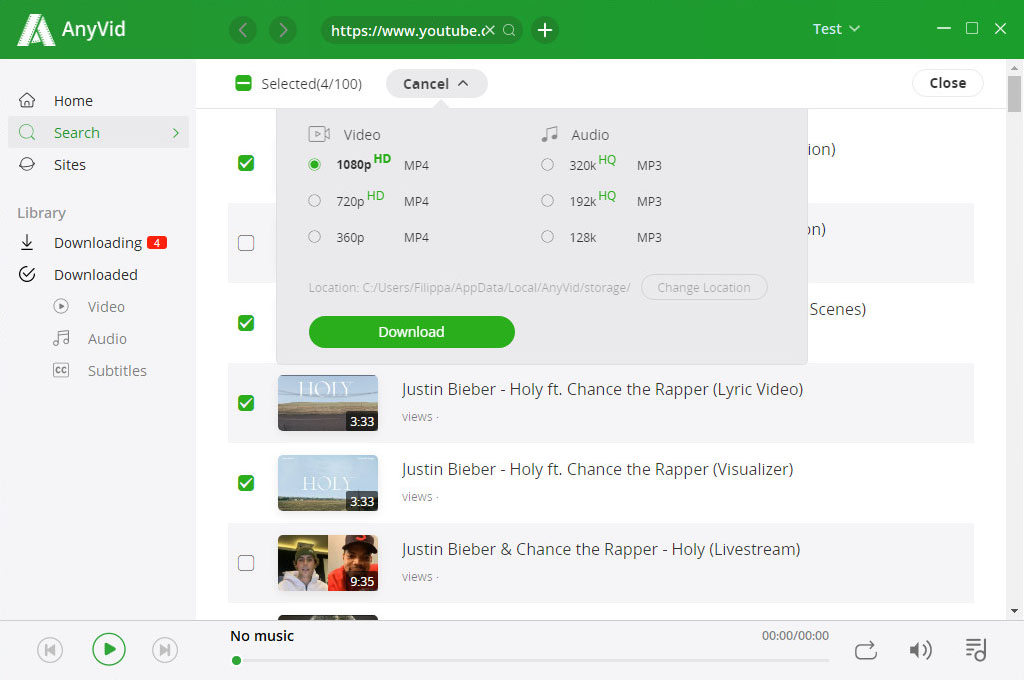Open Search in the sidebar
Viewport: 1024px width, 680px height.
(x=98, y=133)
